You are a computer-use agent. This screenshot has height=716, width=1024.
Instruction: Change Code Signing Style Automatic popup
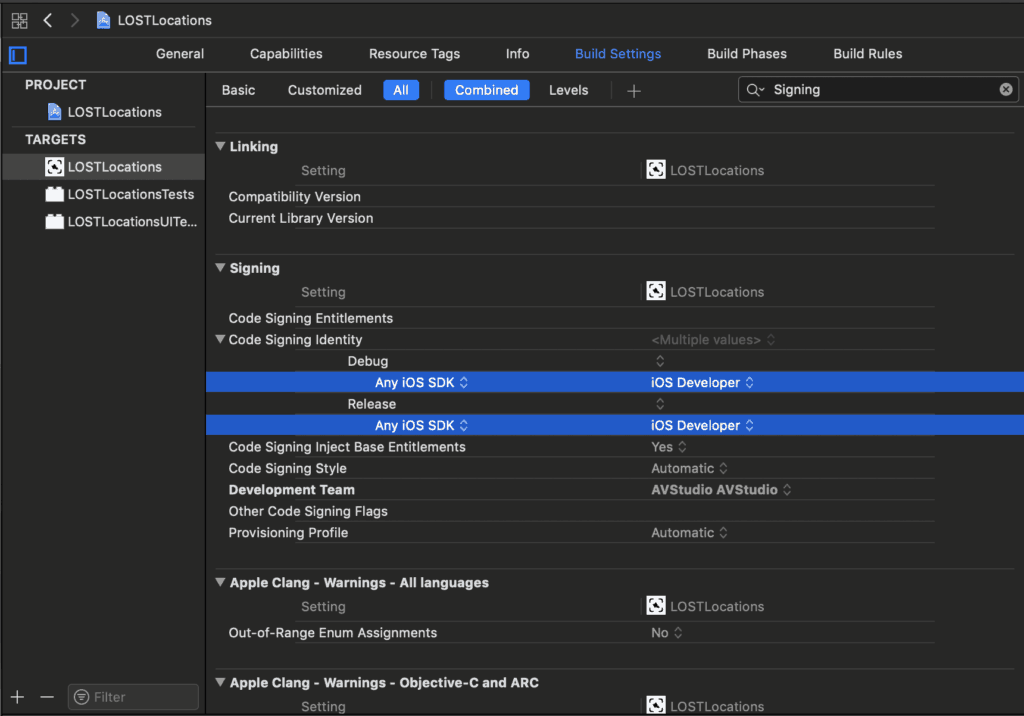pos(689,468)
